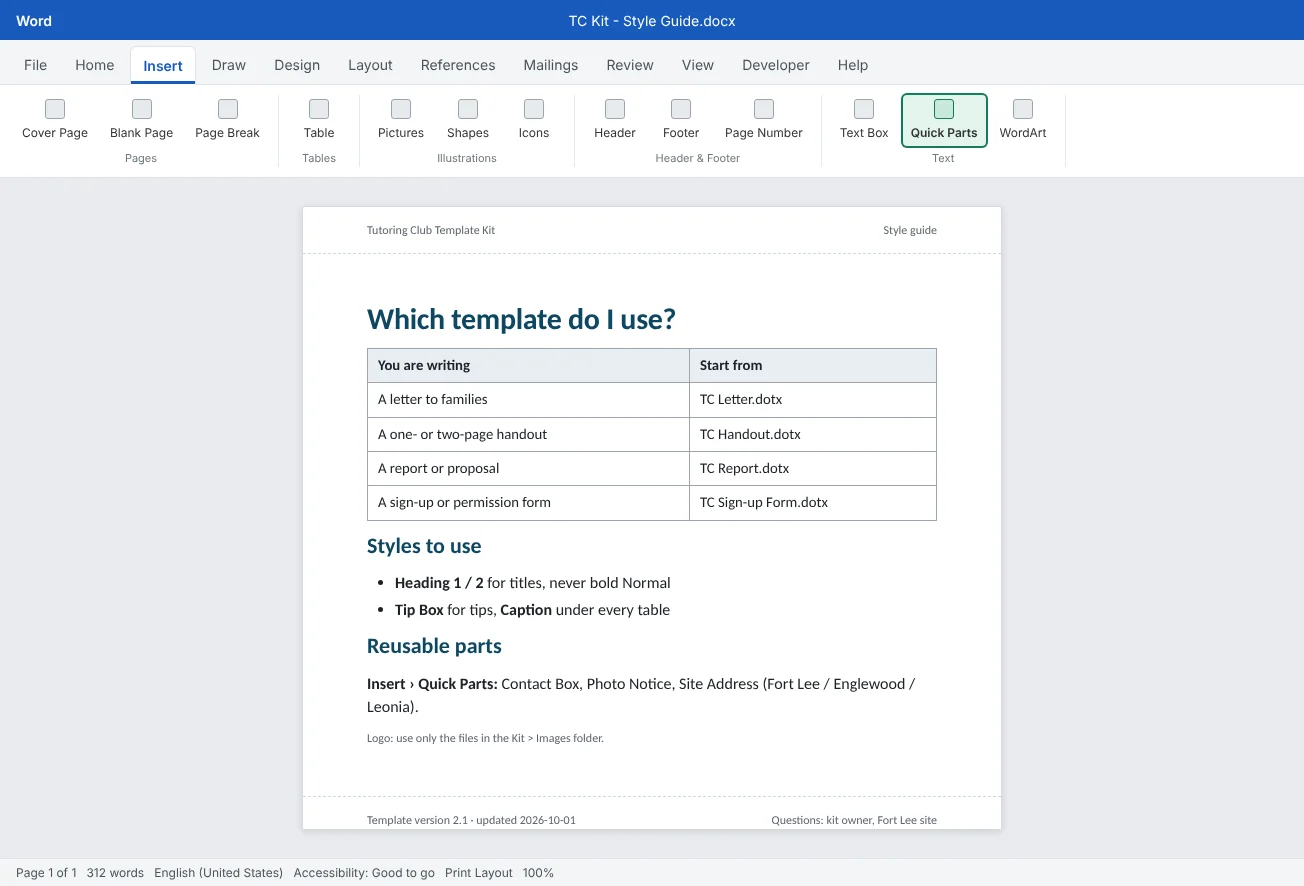
Task: Click the 100% zoom level
Action: click(x=538, y=873)
